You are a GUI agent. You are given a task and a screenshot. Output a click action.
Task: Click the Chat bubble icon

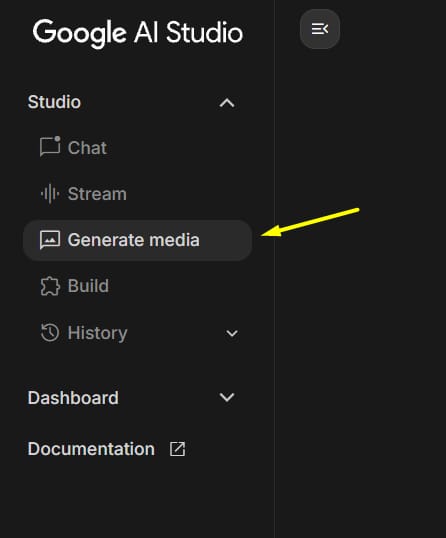50,147
